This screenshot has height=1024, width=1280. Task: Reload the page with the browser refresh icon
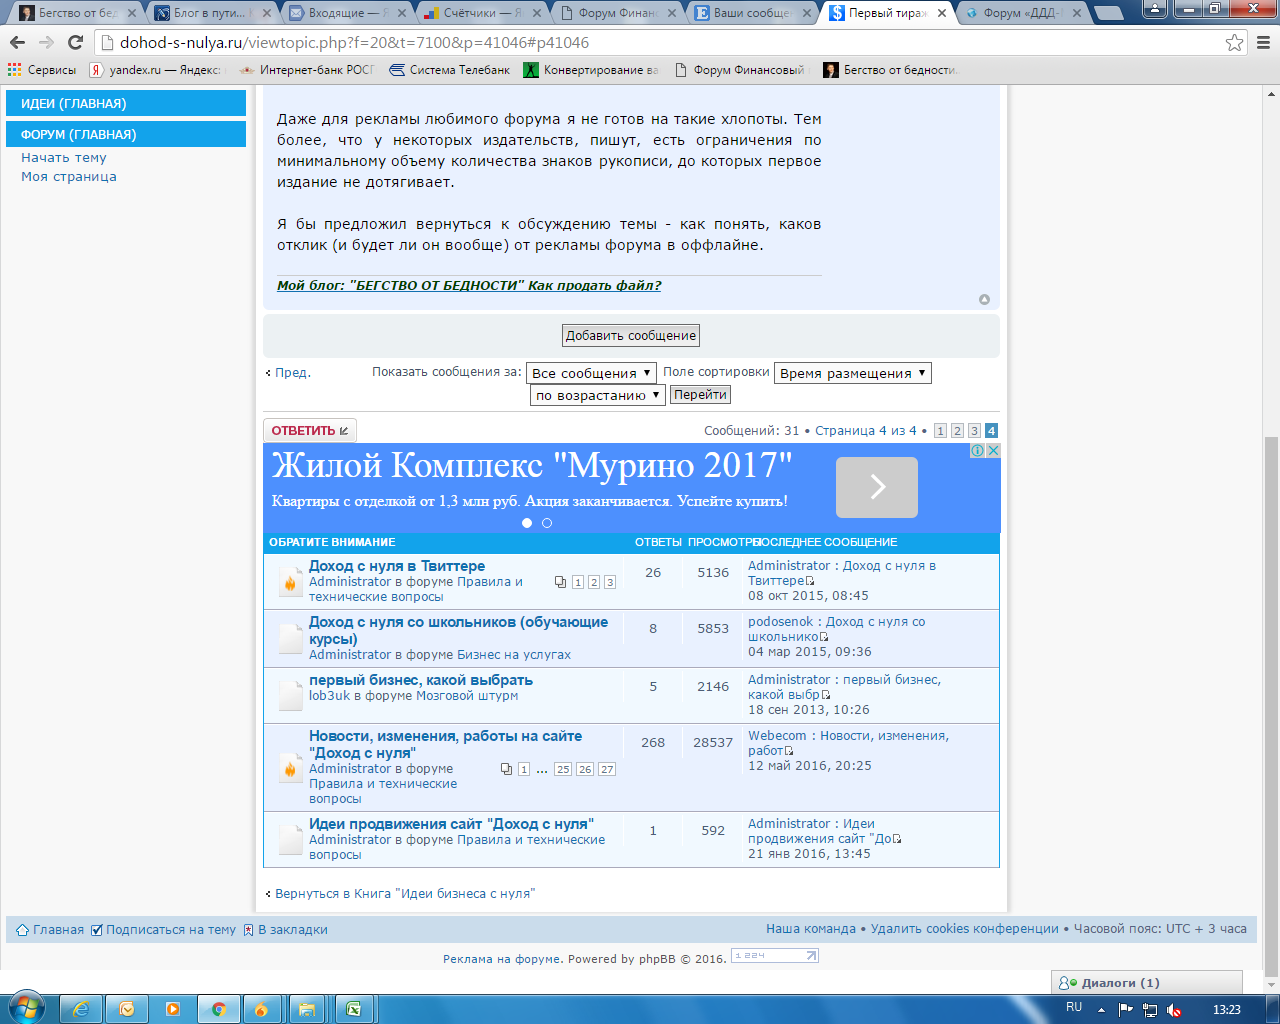(x=75, y=43)
